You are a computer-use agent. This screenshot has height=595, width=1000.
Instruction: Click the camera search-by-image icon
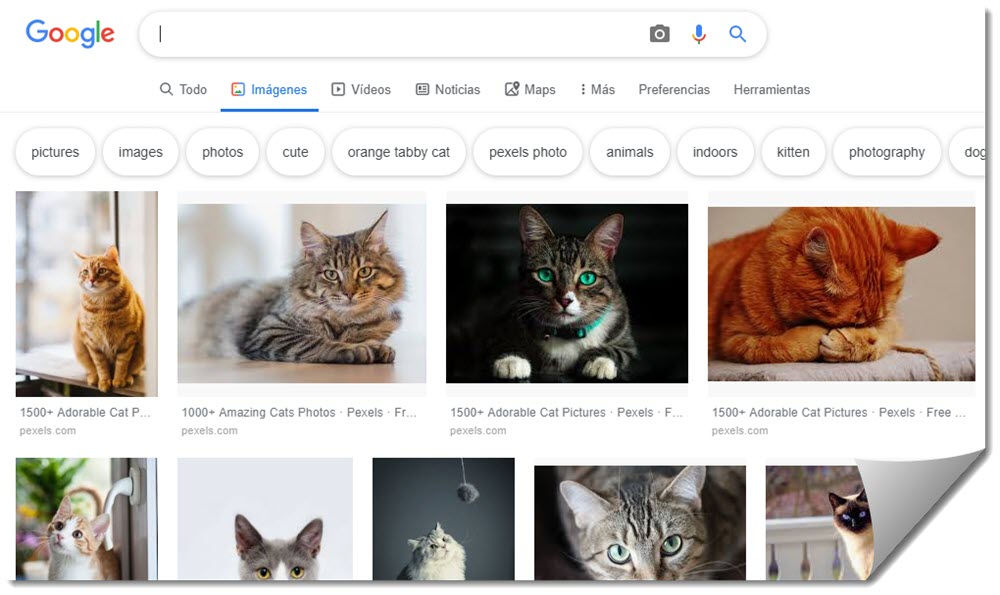click(659, 34)
